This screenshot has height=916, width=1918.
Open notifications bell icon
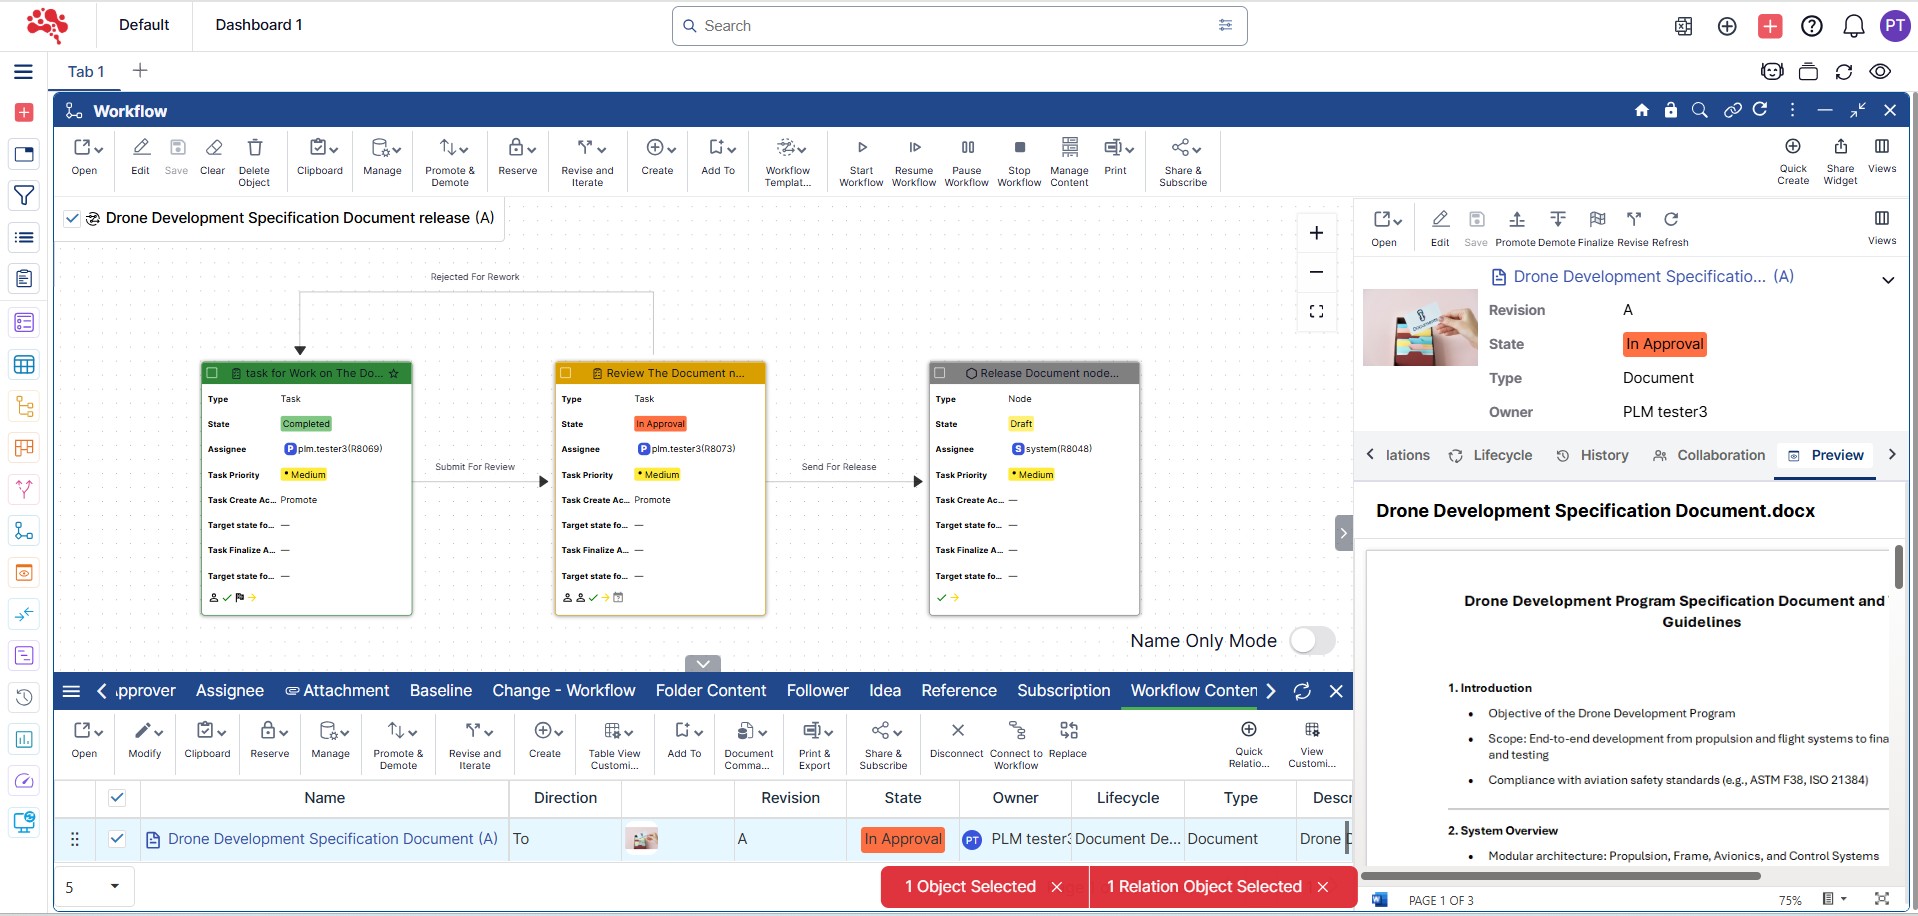click(x=1853, y=26)
